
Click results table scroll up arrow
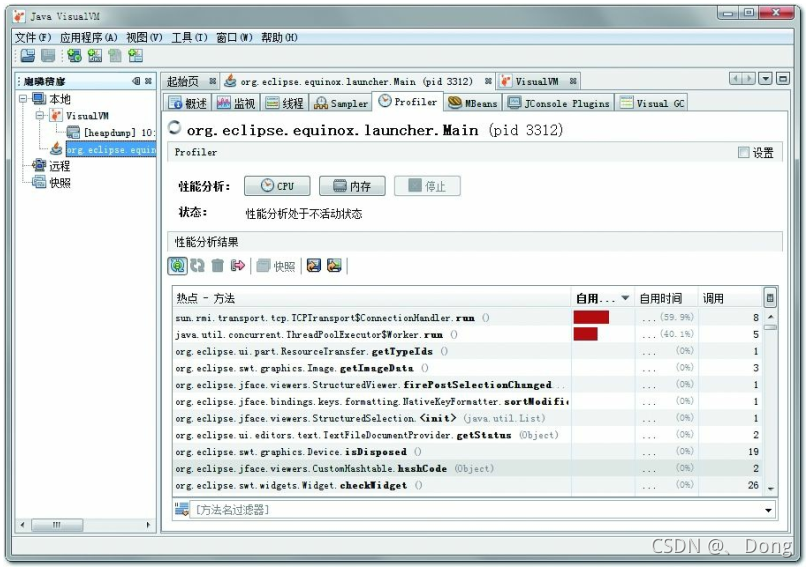tap(770, 316)
